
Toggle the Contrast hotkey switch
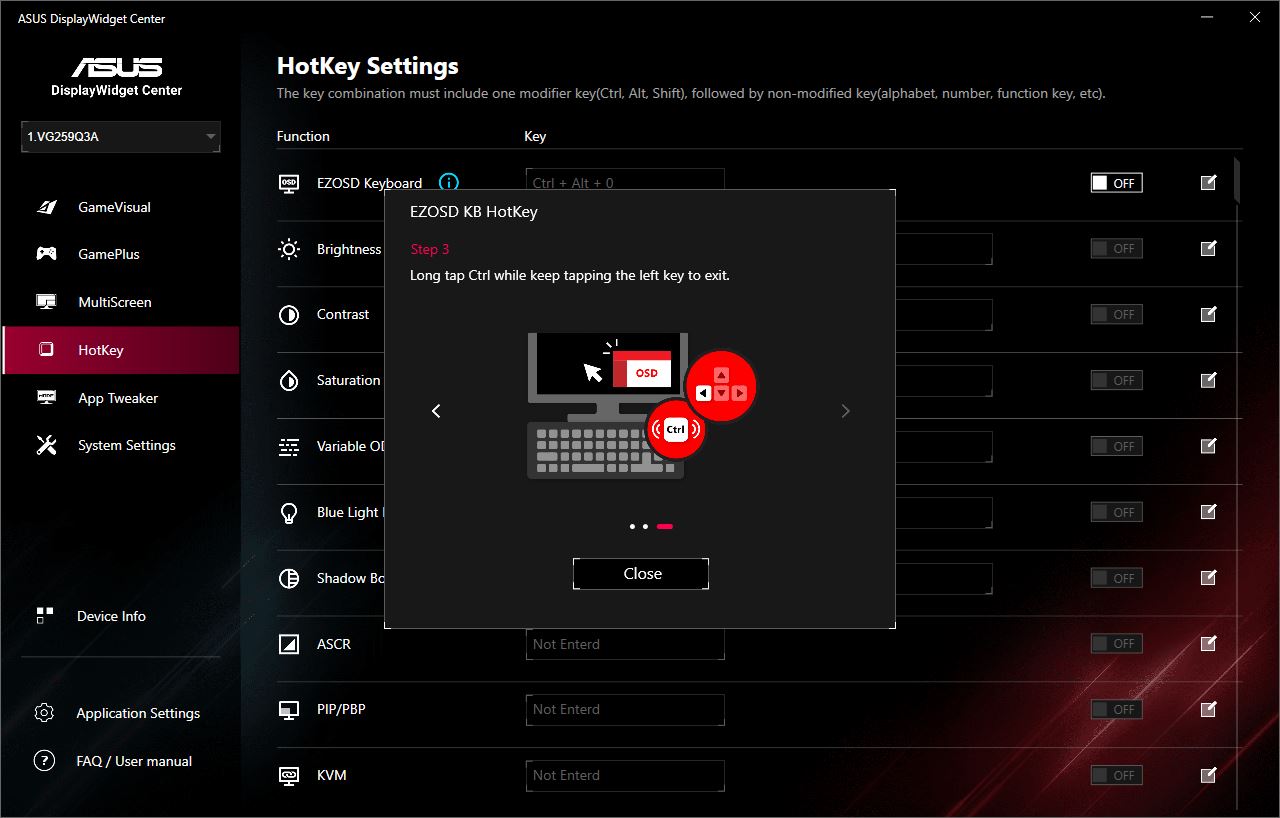[x=1116, y=314]
